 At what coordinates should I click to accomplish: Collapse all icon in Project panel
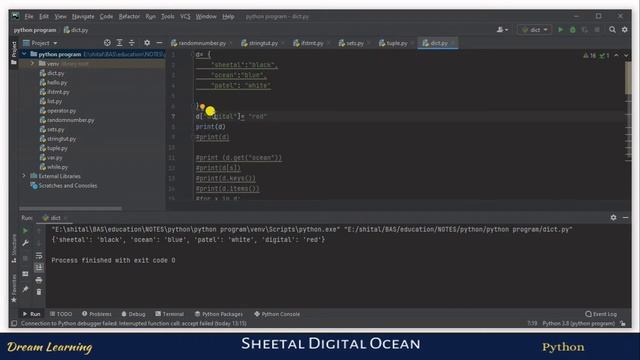click(131, 43)
